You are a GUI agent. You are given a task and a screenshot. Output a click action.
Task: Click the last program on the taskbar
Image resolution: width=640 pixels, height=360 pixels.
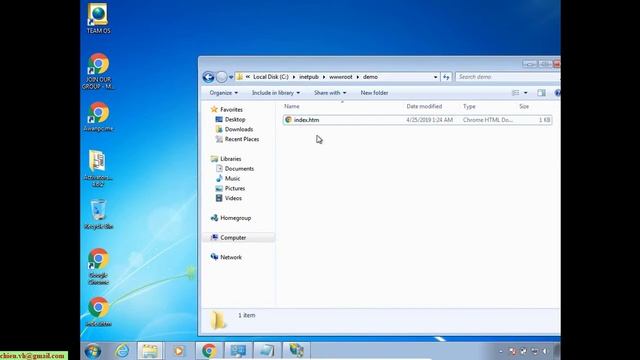(296, 351)
